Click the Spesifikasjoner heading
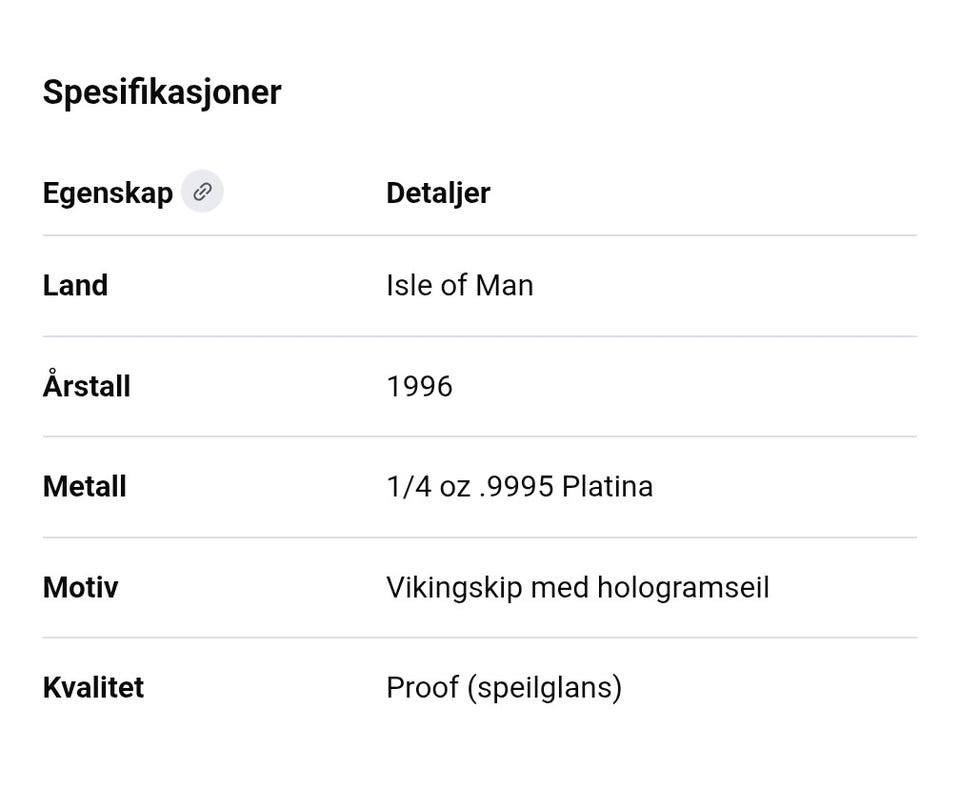This screenshot has height=790, width=960. (162, 92)
